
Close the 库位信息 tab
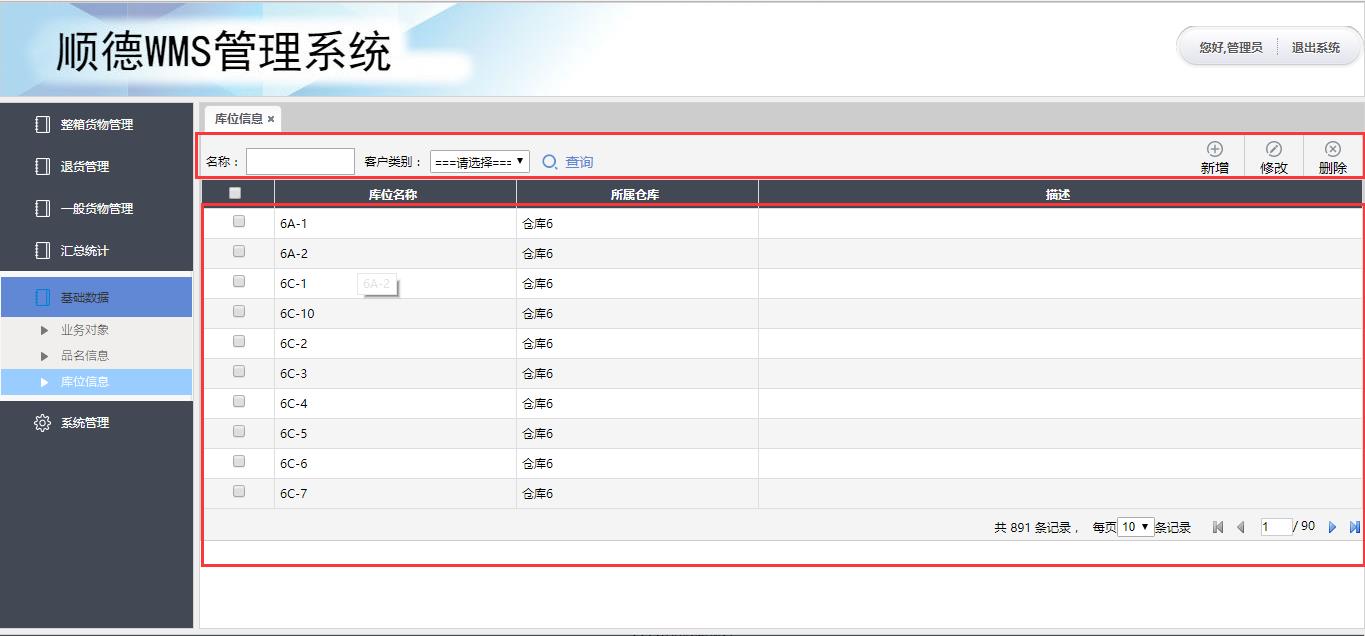(x=271, y=119)
